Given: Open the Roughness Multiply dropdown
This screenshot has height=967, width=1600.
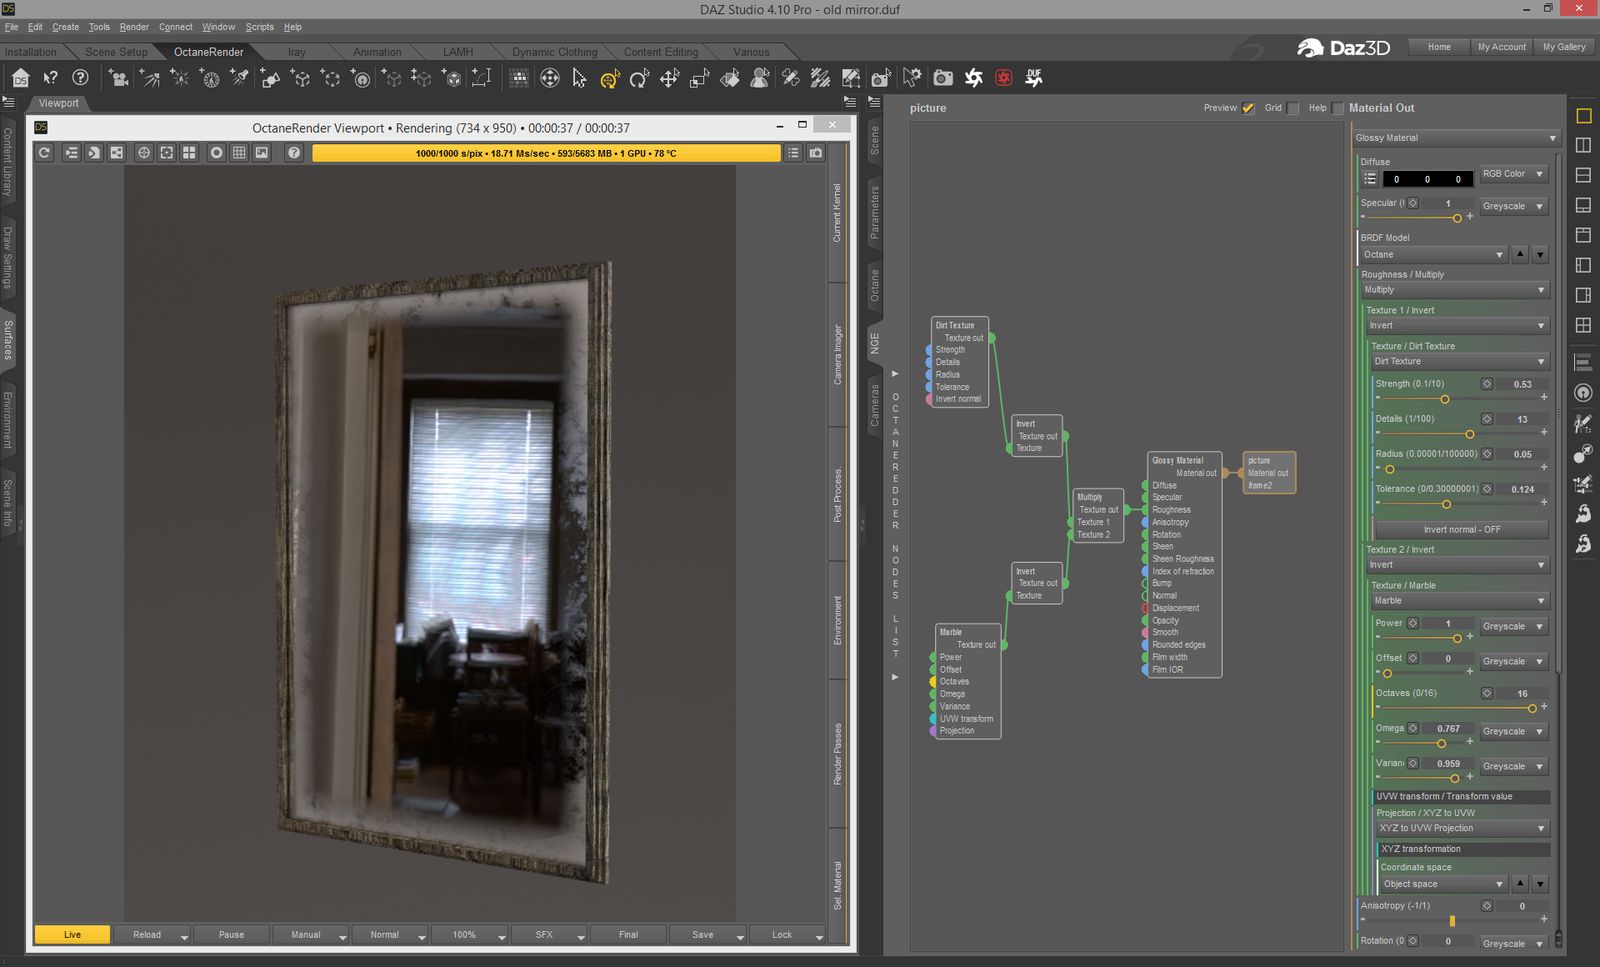Looking at the screenshot, I should 1455,290.
